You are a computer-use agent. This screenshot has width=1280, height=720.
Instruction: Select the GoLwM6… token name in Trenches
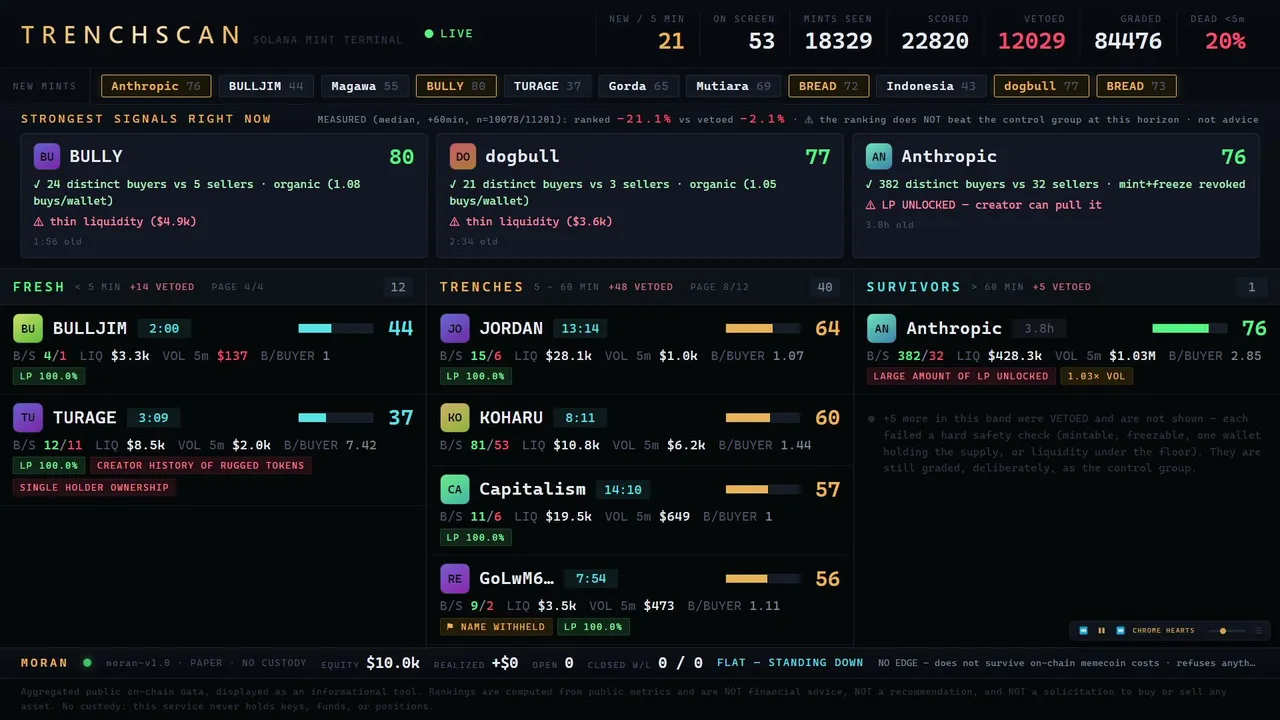pyautogui.click(x=516, y=578)
